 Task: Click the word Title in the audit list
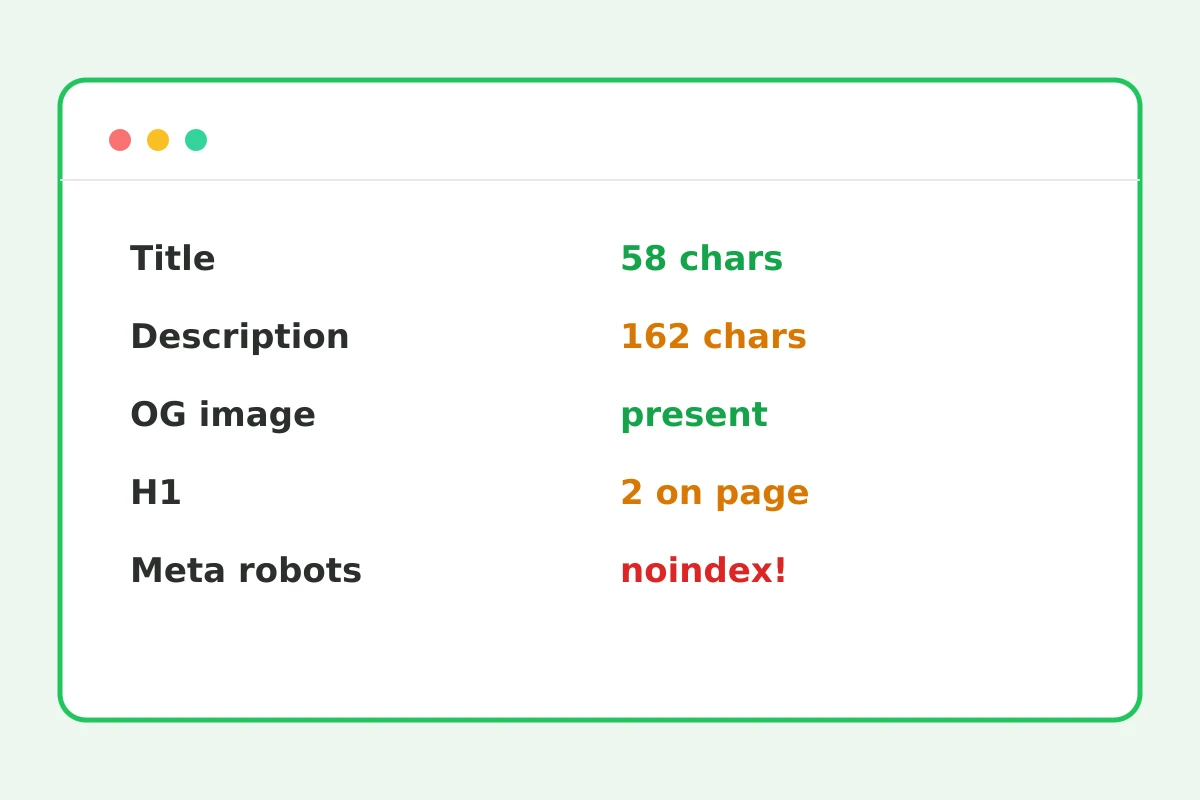(x=173, y=259)
